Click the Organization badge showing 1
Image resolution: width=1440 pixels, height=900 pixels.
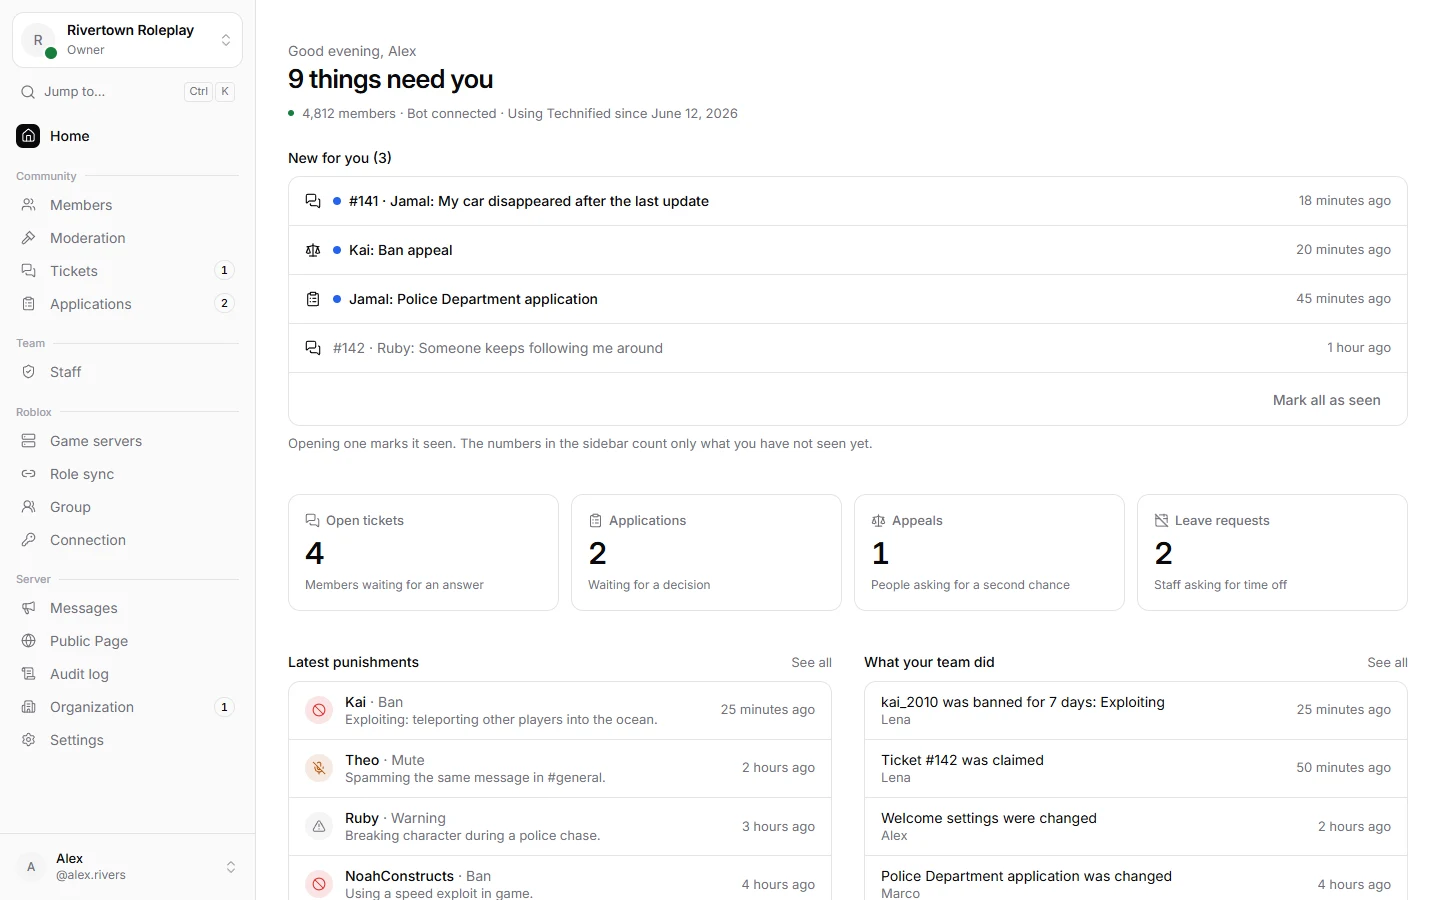point(224,707)
